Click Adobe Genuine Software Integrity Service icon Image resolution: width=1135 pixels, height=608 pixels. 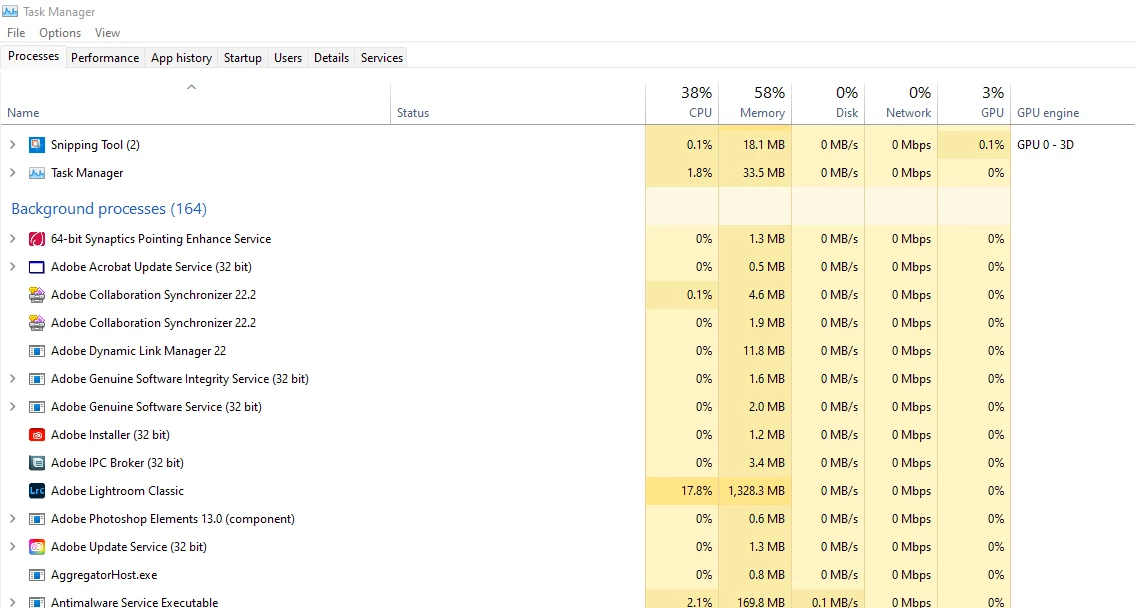[37, 379]
